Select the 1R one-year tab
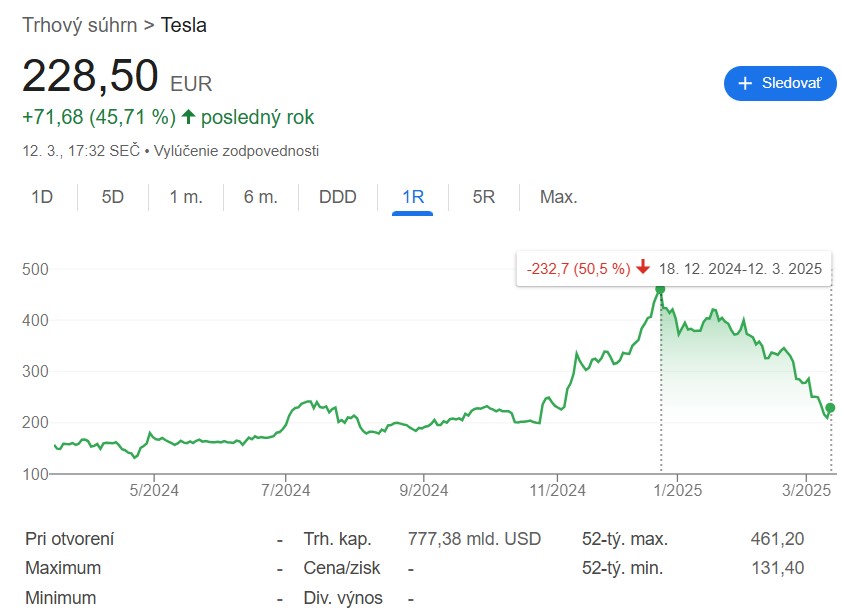Screen dimensions: 842x614 click(413, 197)
